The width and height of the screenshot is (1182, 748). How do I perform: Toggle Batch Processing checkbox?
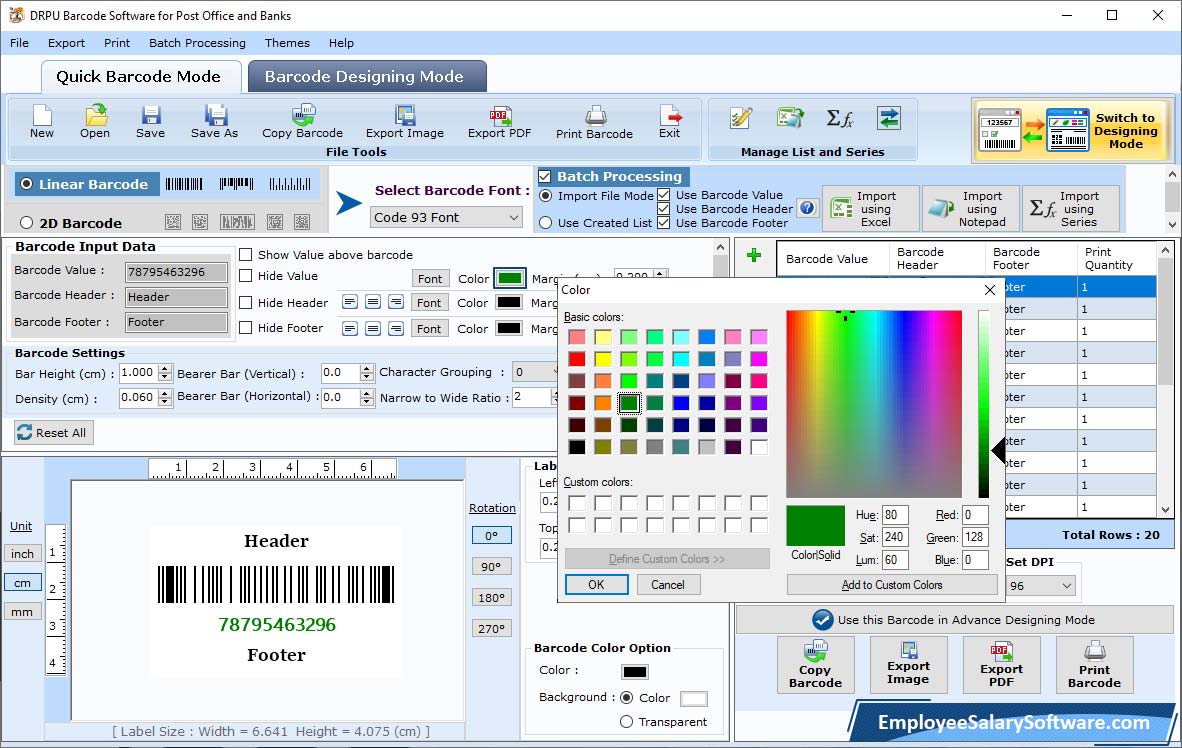point(545,176)
